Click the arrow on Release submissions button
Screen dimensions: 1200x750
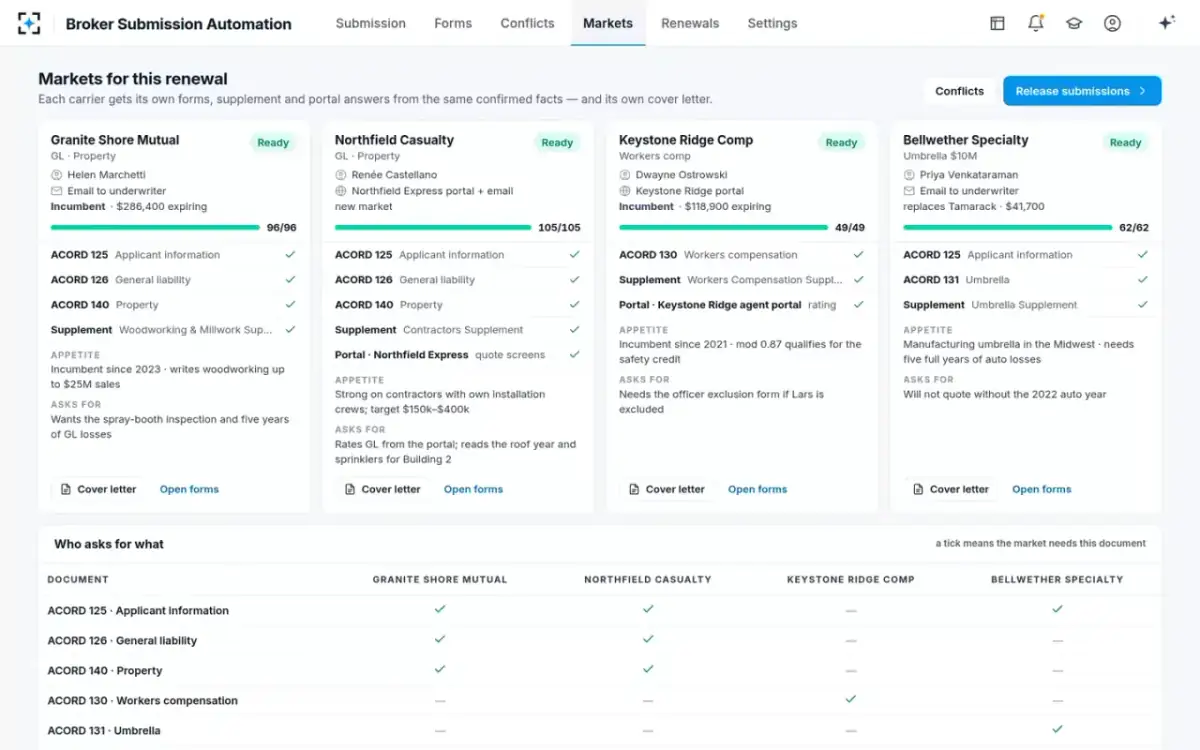click(x=1142, y=91)
